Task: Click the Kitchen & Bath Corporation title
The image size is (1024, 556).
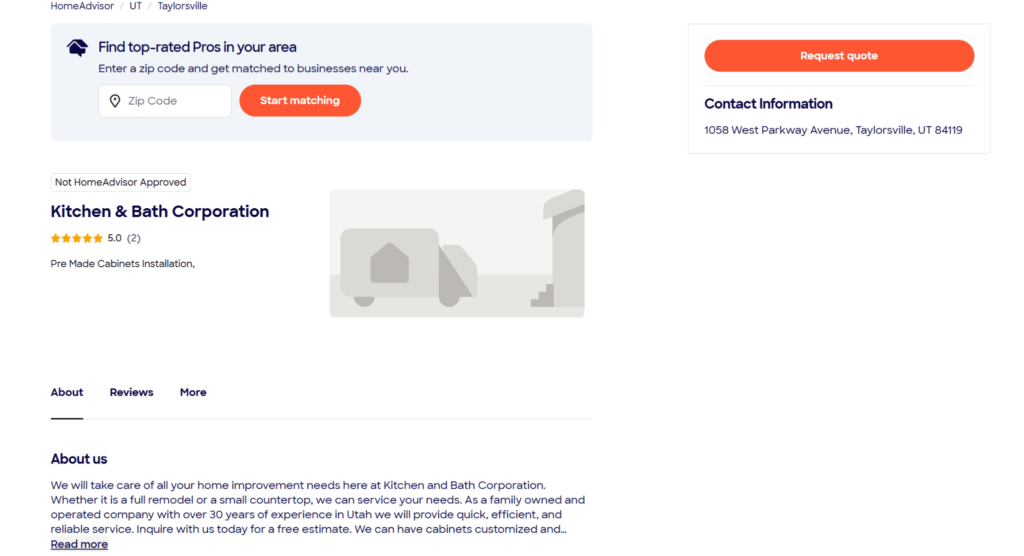Action: coord(160,211)
